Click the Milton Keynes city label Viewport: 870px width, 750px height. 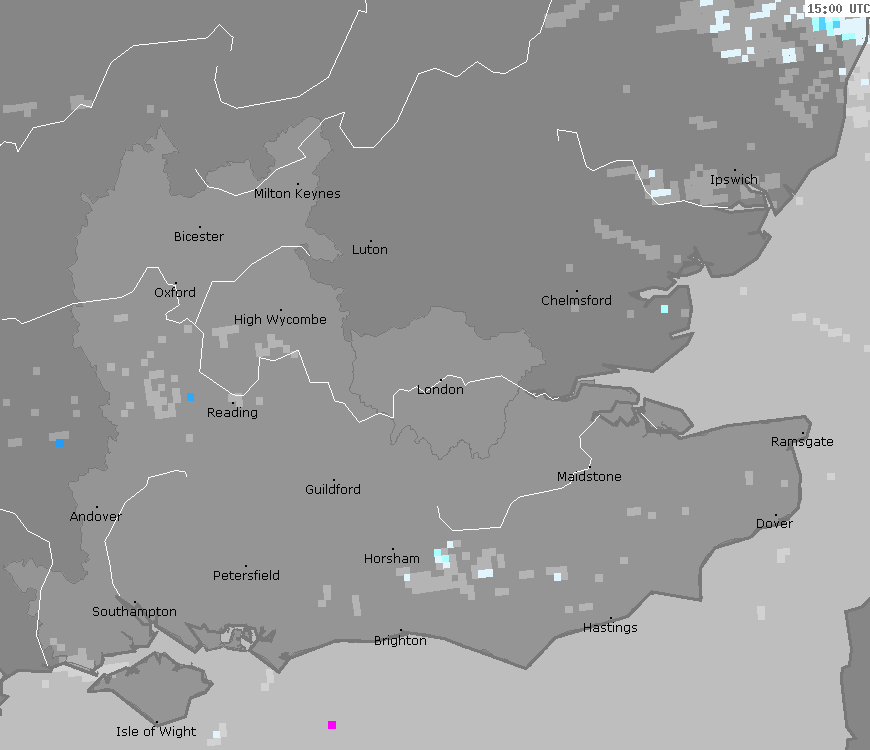click(x=297, y=194)
